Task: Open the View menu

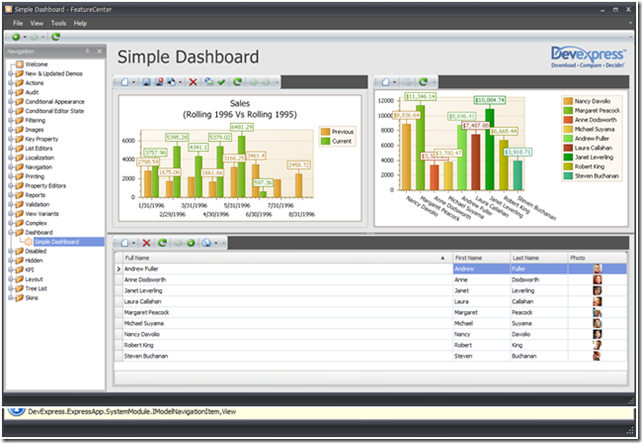Action: pyautogui.click(x=36, y=23)
